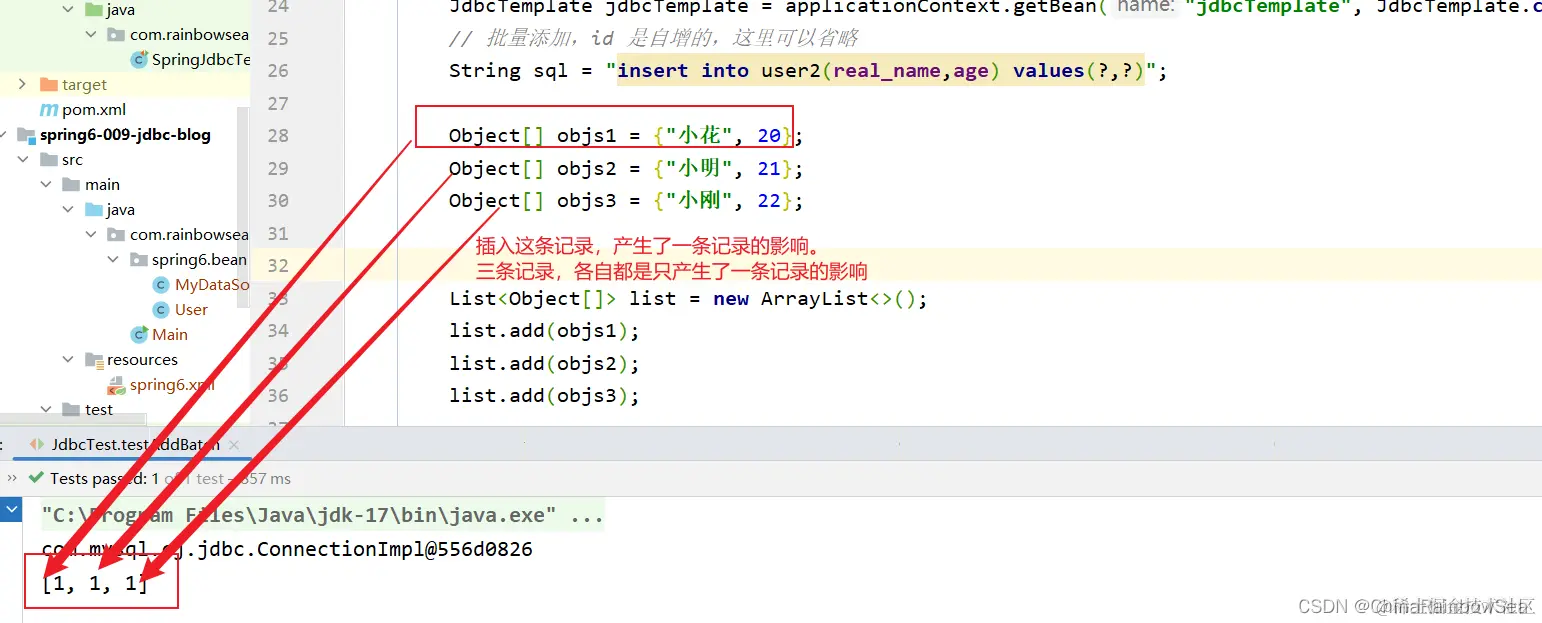Click the spring6-009-jdbc-blog module icon
The image size is (1542, 623).
[x=26, y=135]
